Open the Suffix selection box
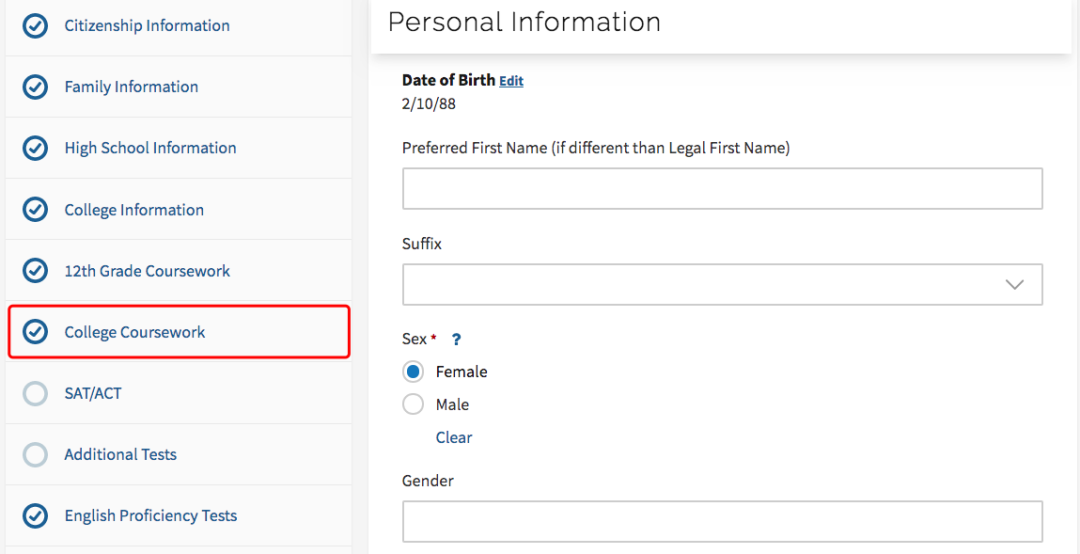 tap(723, 285)
